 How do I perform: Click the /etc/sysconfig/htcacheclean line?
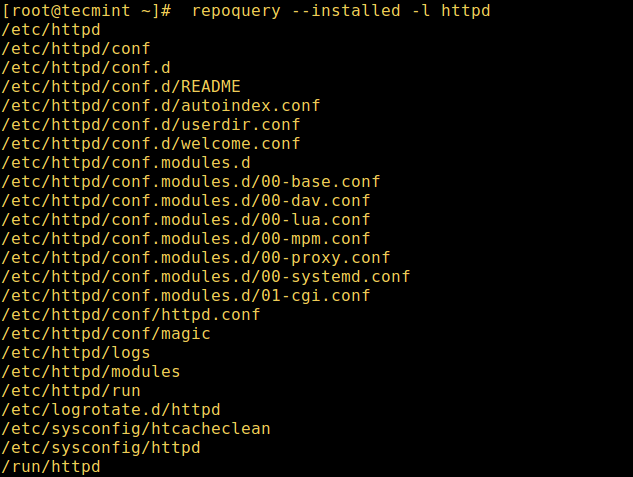point(136,429)
